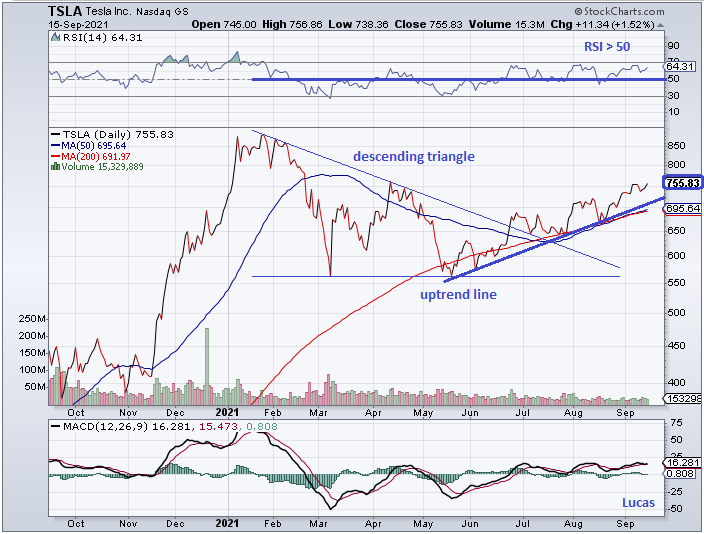Click the Lucas signature text
The image size is (704, 534).
[638, 503]
